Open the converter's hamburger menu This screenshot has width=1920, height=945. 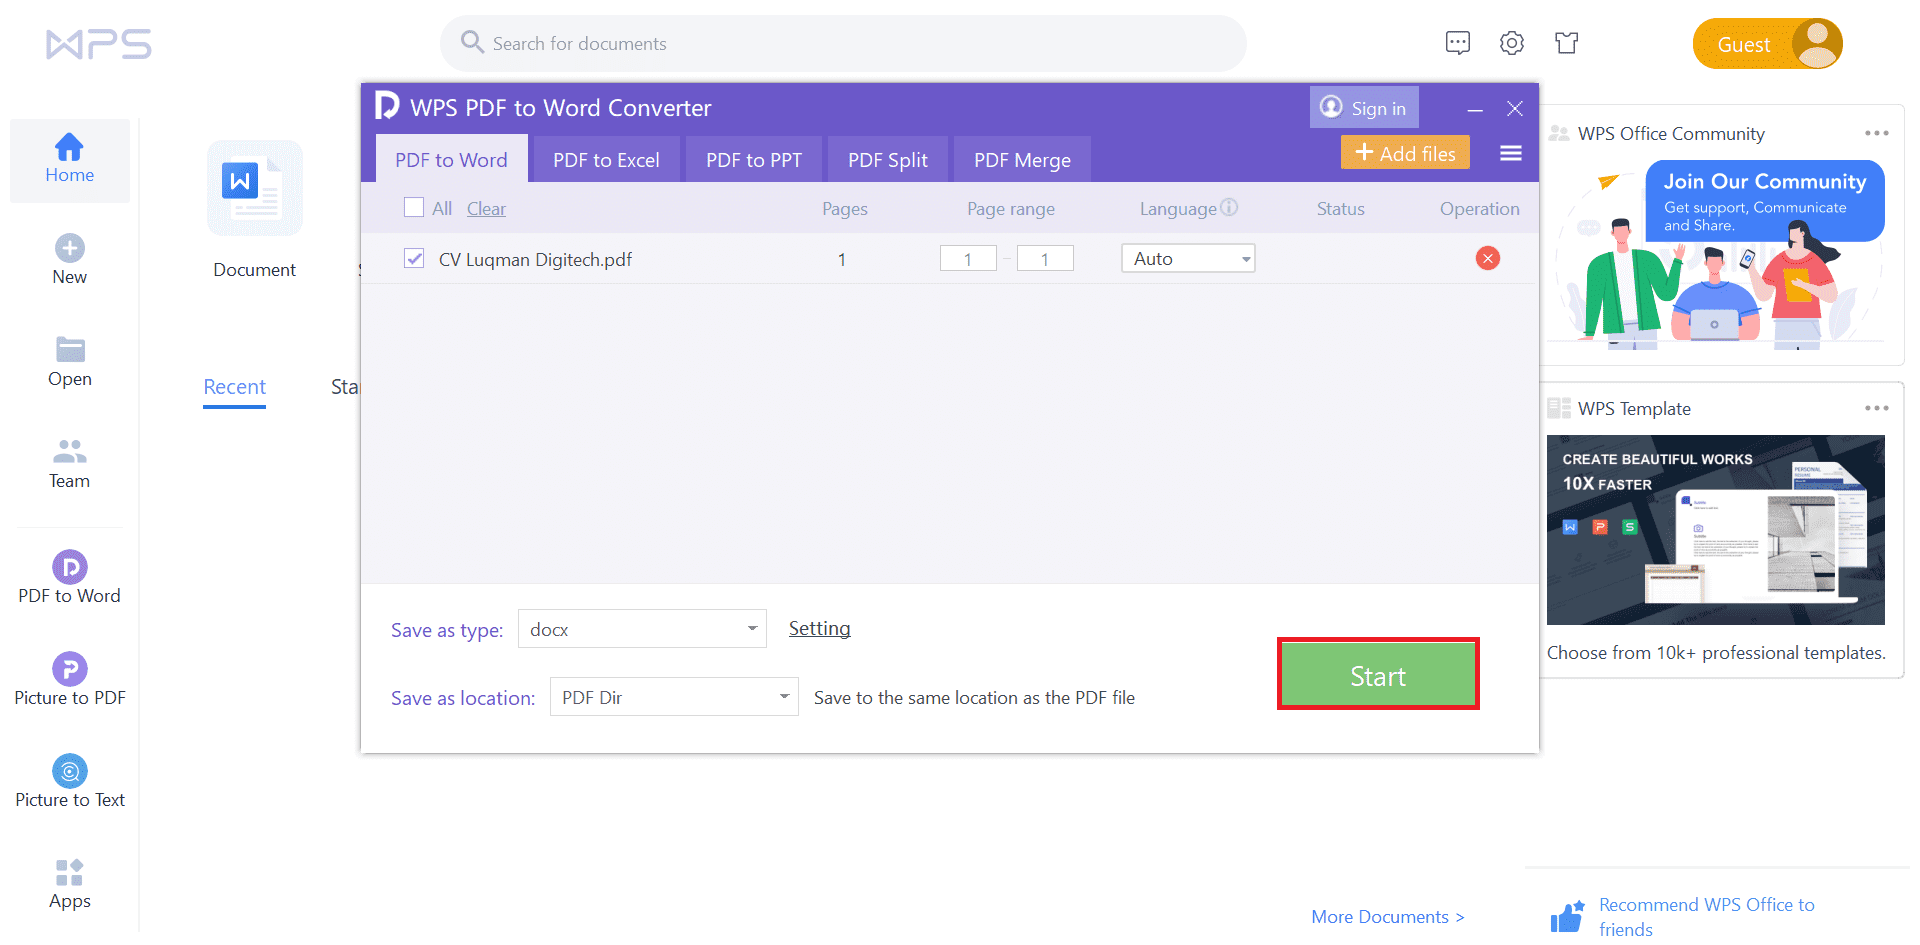click(1510, 152)
